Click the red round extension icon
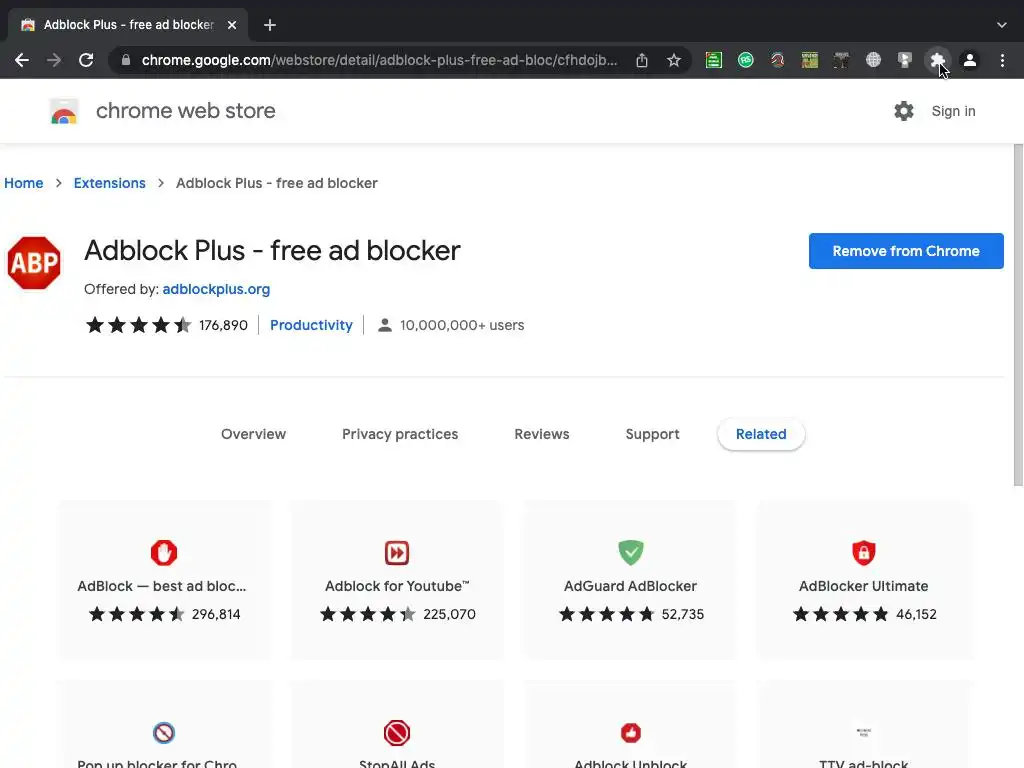1024x768 pixels. [777, 60]
